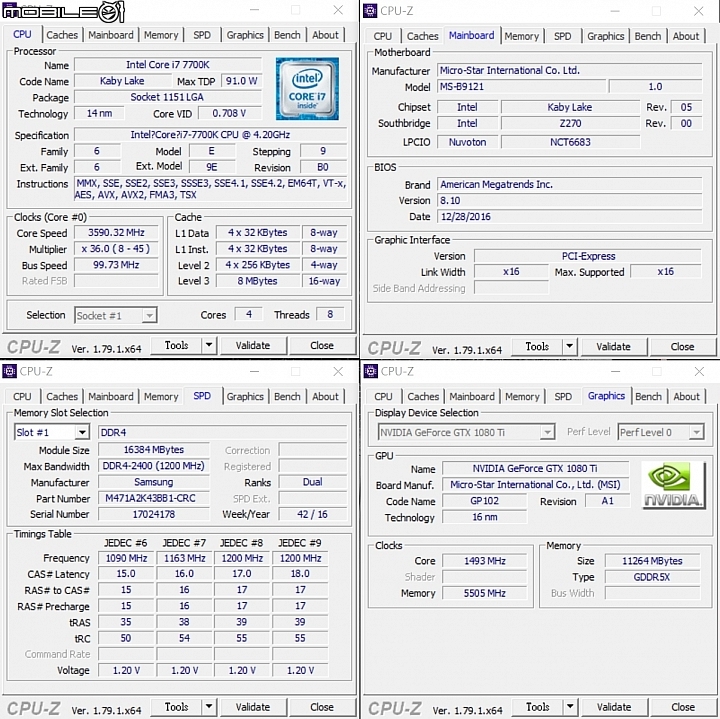Screen dimensions: 720x719
Task: Open Graphics tab in SPD window
Action: [245, 396]
